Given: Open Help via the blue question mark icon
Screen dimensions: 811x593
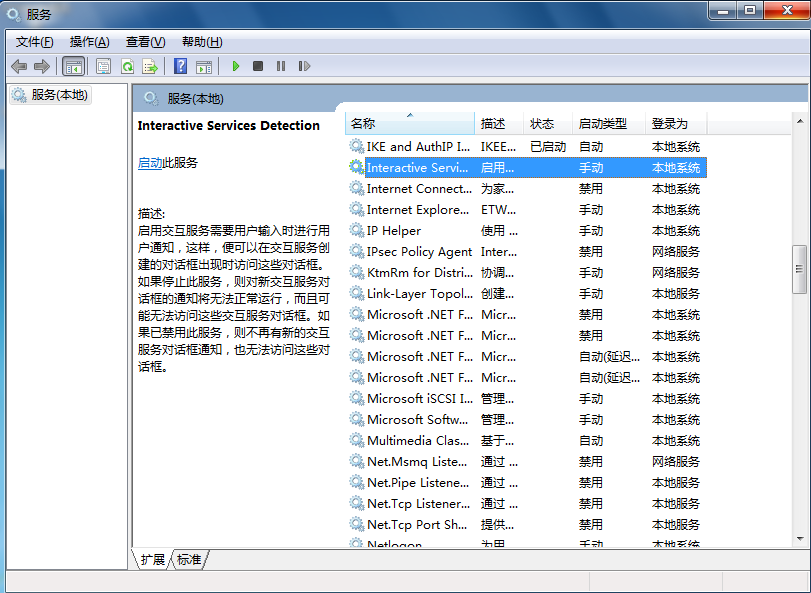Looking at the screenshot, I should pyautogui.click(x=181, y=65).
